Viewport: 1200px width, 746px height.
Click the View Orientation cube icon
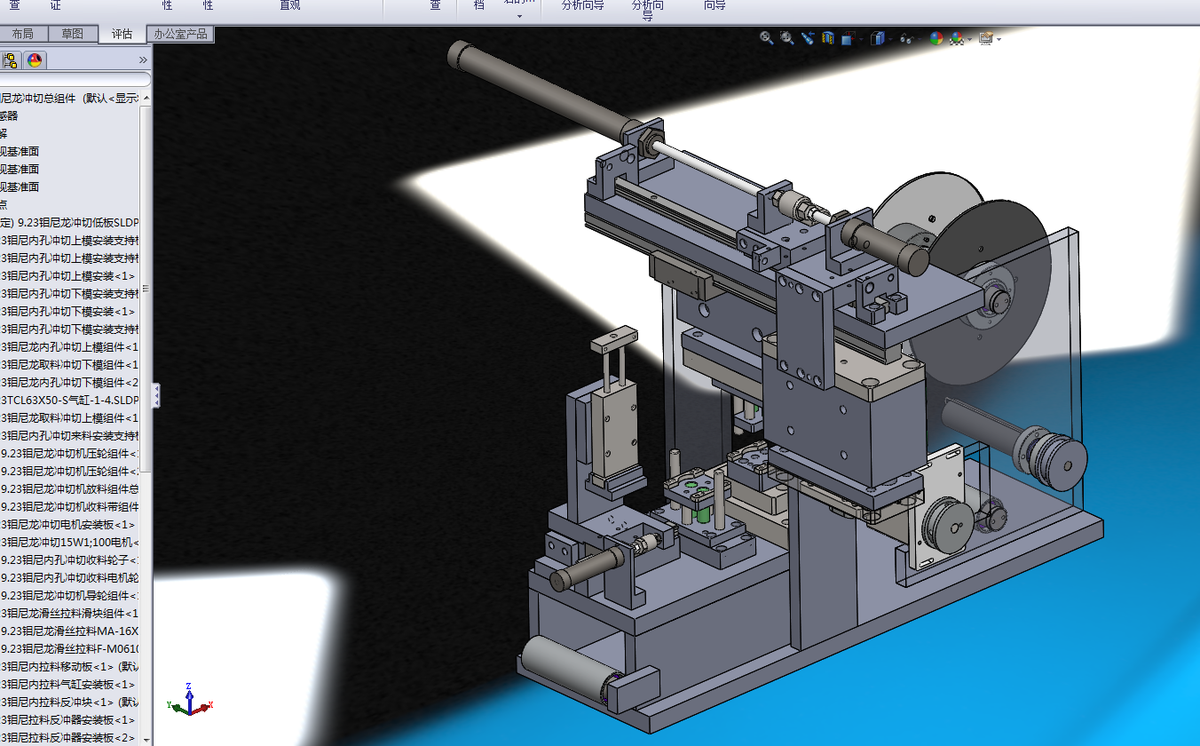point(849,38)
